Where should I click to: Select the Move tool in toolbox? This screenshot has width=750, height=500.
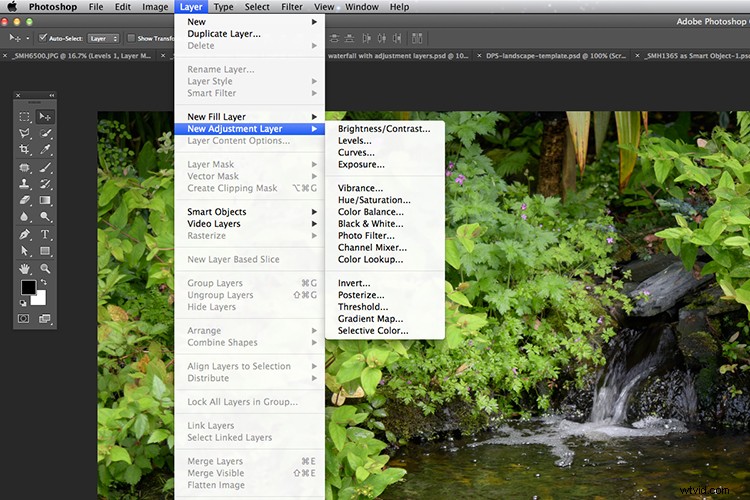pyautogui.click(x=45, y=116)
